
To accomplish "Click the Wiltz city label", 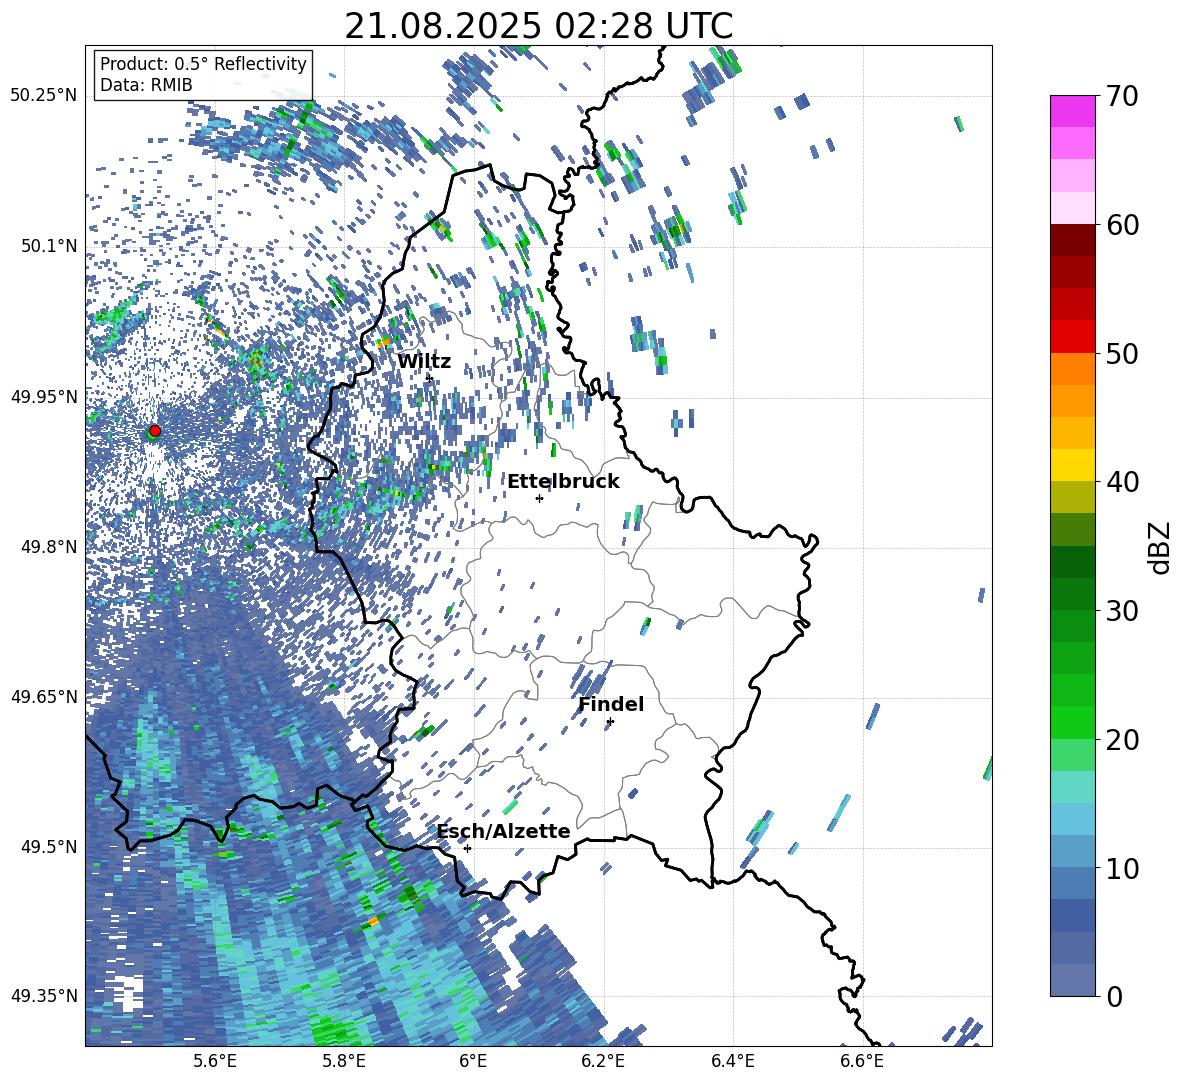I will click(x=424, y=362).
